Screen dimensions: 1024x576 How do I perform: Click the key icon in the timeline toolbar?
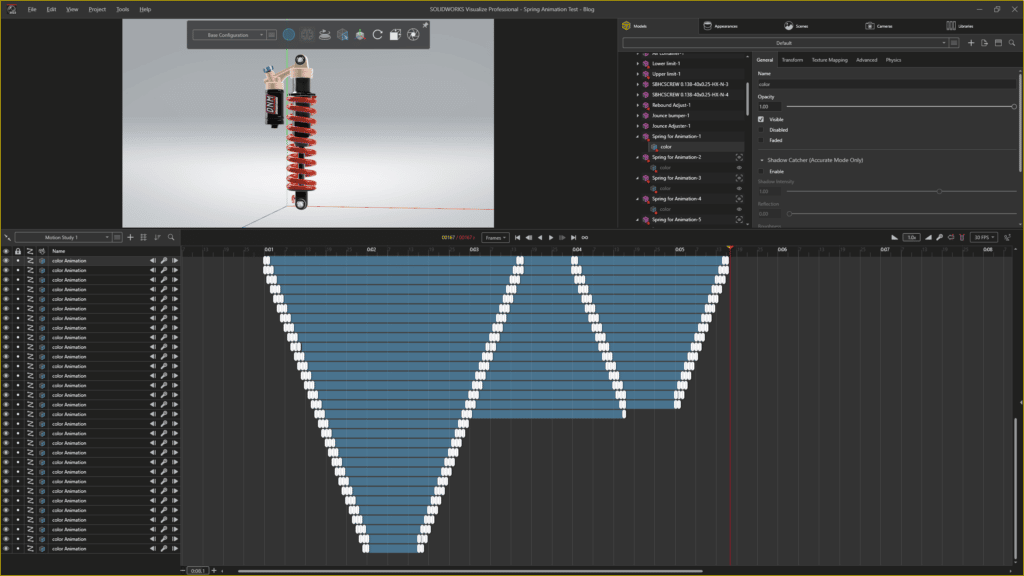coord(941,238)
